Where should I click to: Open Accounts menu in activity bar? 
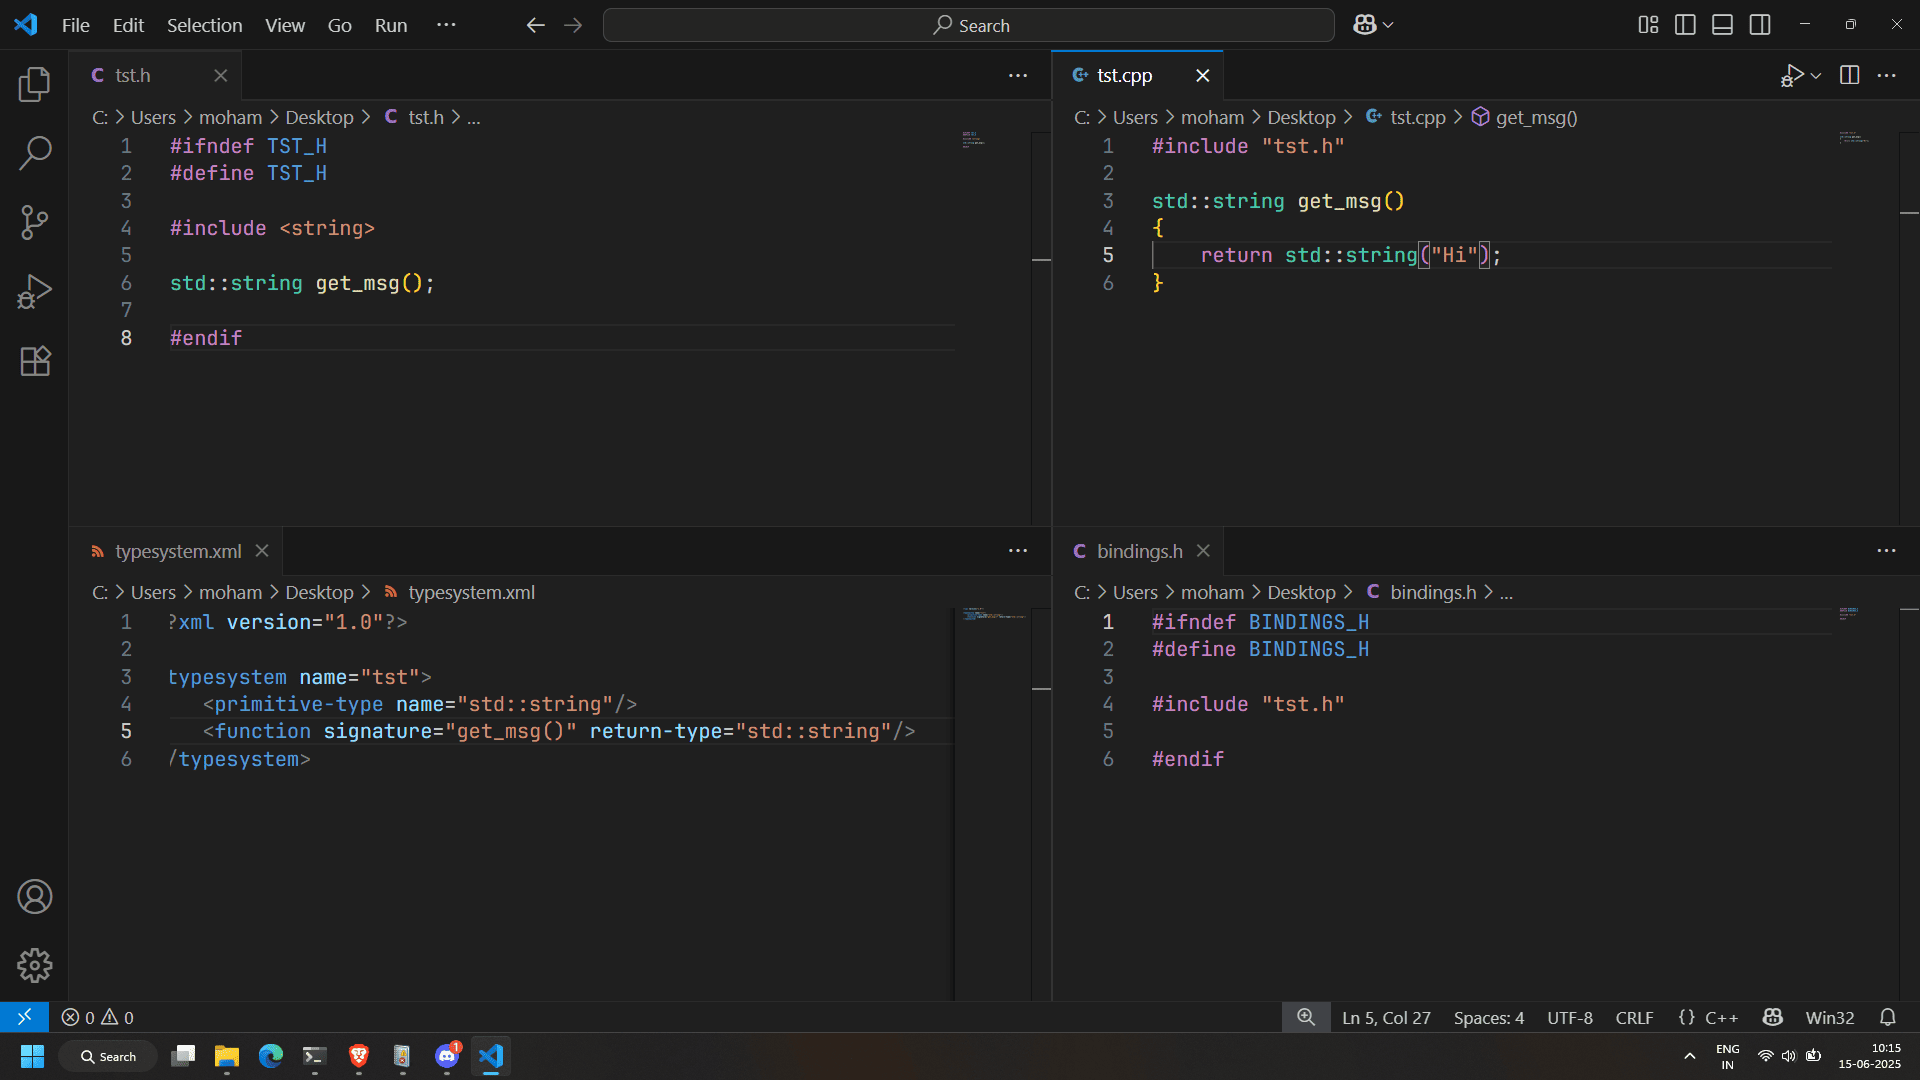[35, 897]
